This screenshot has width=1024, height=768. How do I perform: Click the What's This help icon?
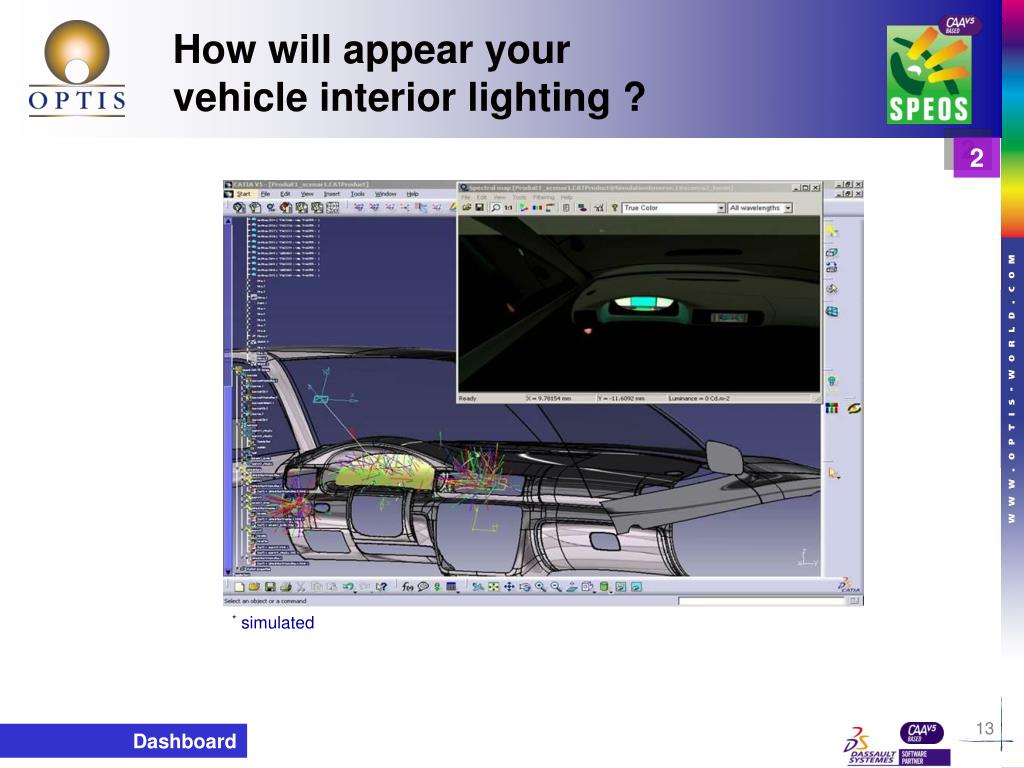click(382, 586)
